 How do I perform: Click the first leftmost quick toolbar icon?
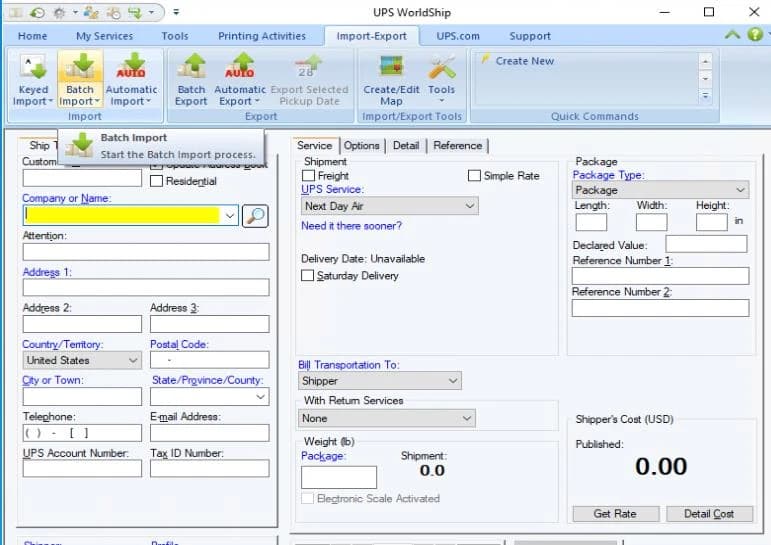click(16, 12)
